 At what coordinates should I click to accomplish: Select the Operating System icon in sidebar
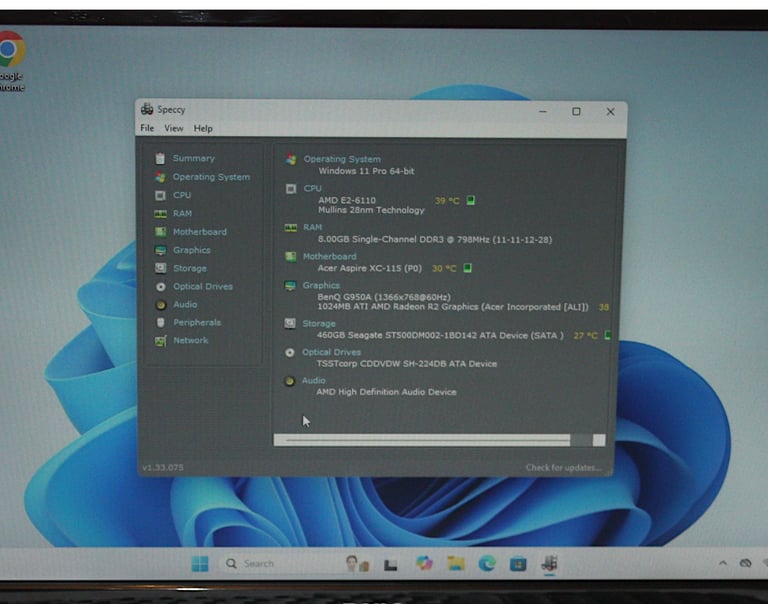[x=160, y=177]
